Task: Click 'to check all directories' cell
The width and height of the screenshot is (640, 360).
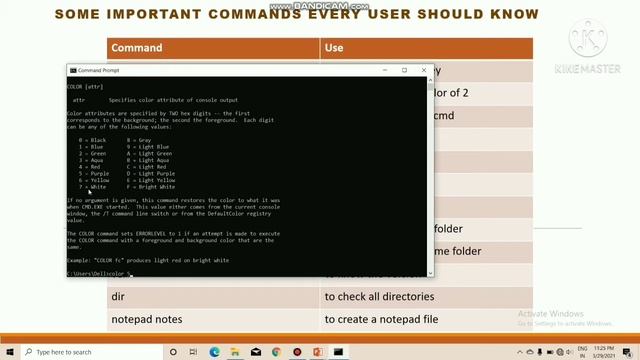Action: [x=426, y=297]
